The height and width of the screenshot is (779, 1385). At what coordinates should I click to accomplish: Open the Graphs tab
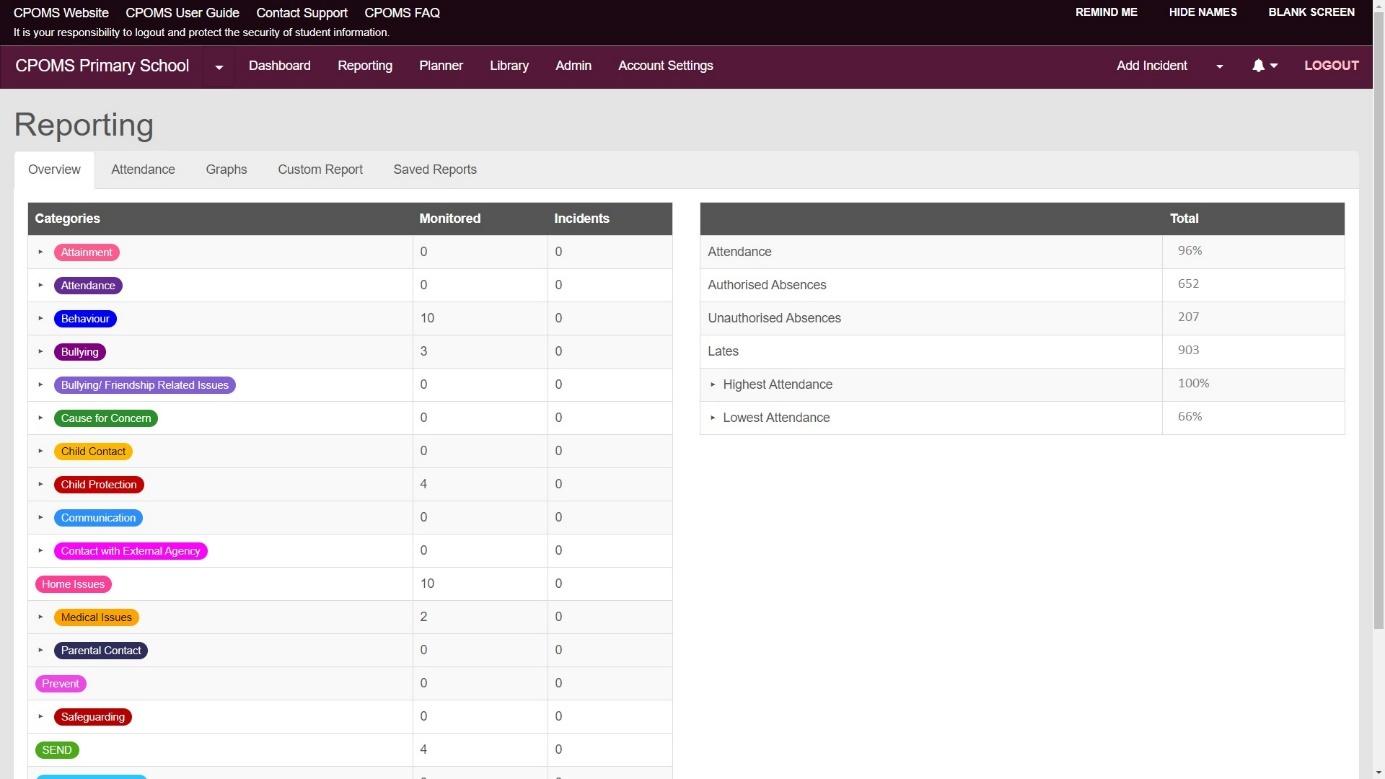pos(226,170)
